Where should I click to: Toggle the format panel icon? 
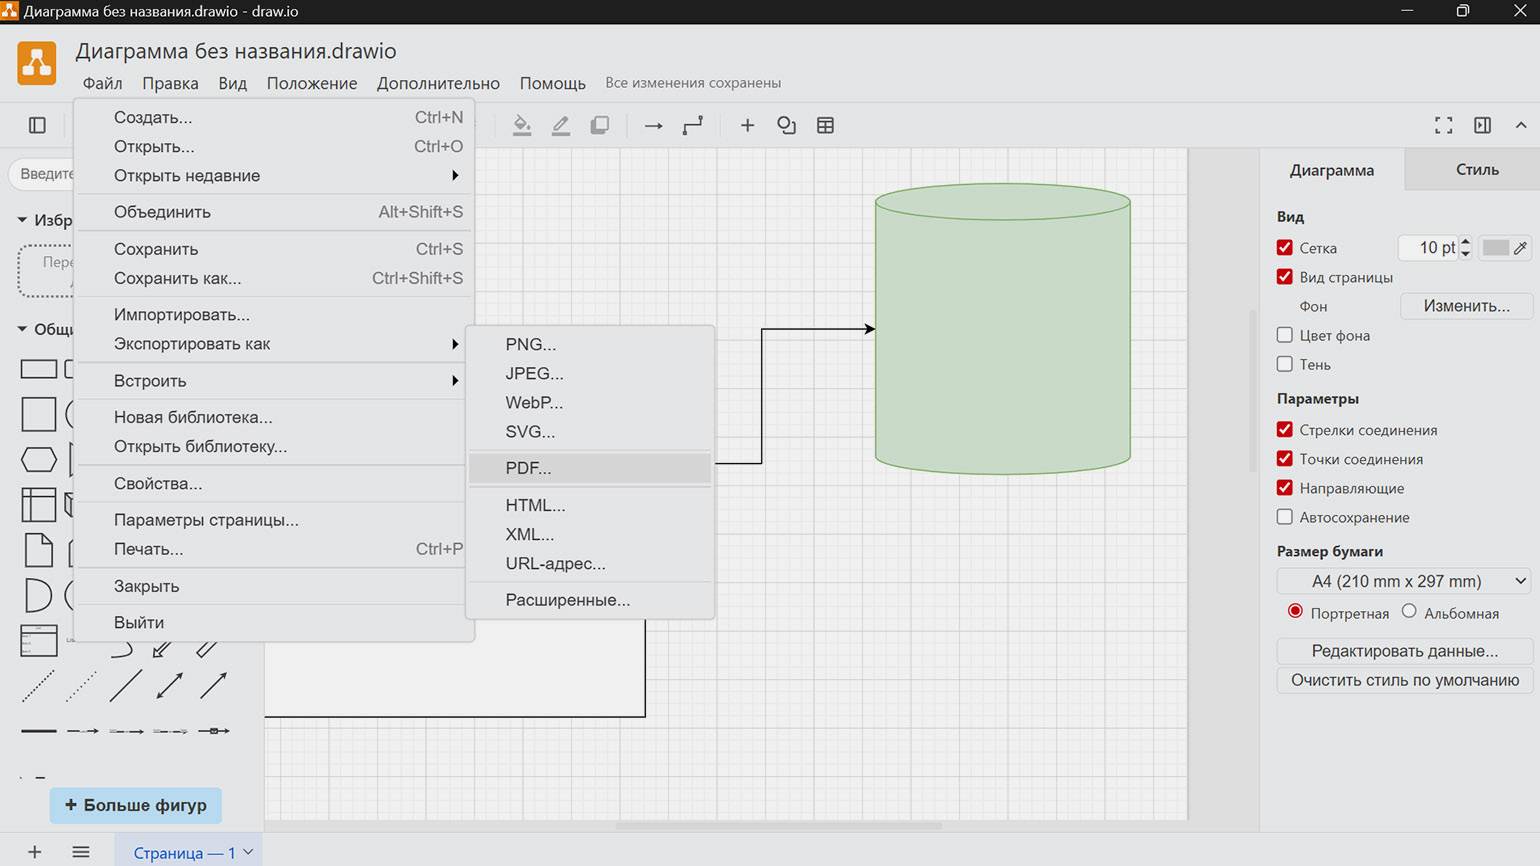tap(1482, 125)
